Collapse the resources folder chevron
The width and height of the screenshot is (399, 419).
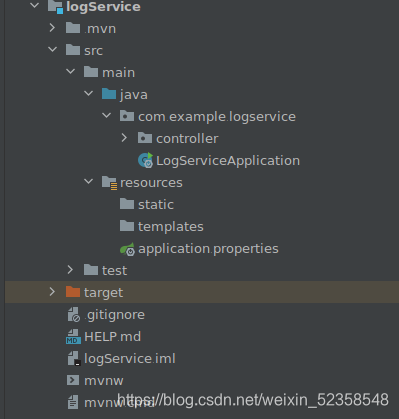(x=88, y=182)
